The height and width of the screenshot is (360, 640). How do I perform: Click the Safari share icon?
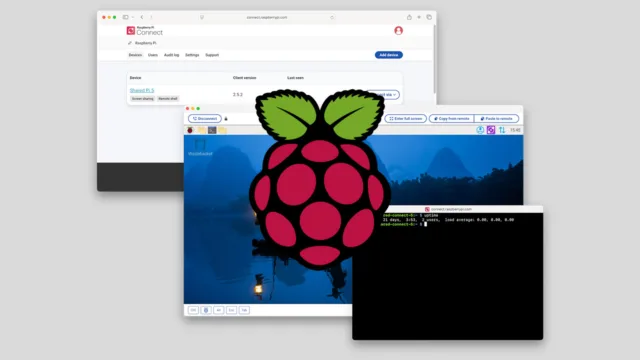(409, 17)
